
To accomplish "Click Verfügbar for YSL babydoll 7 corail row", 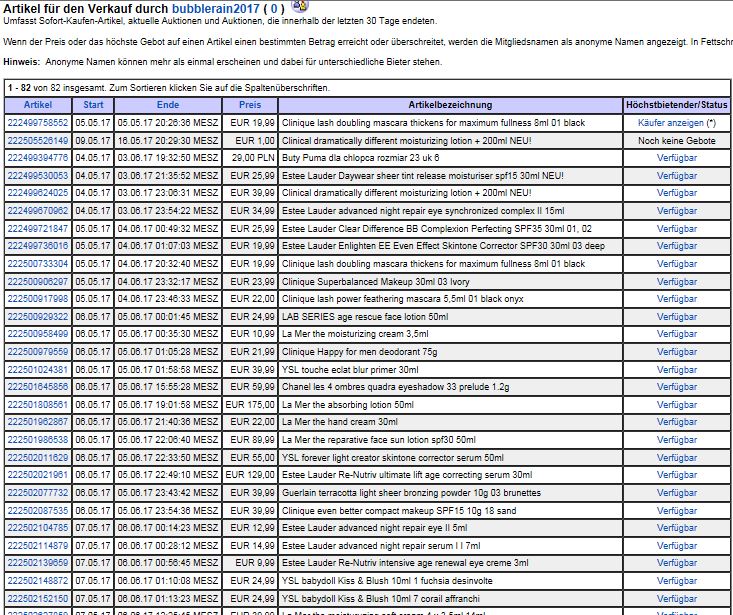I will coord(676,598).
